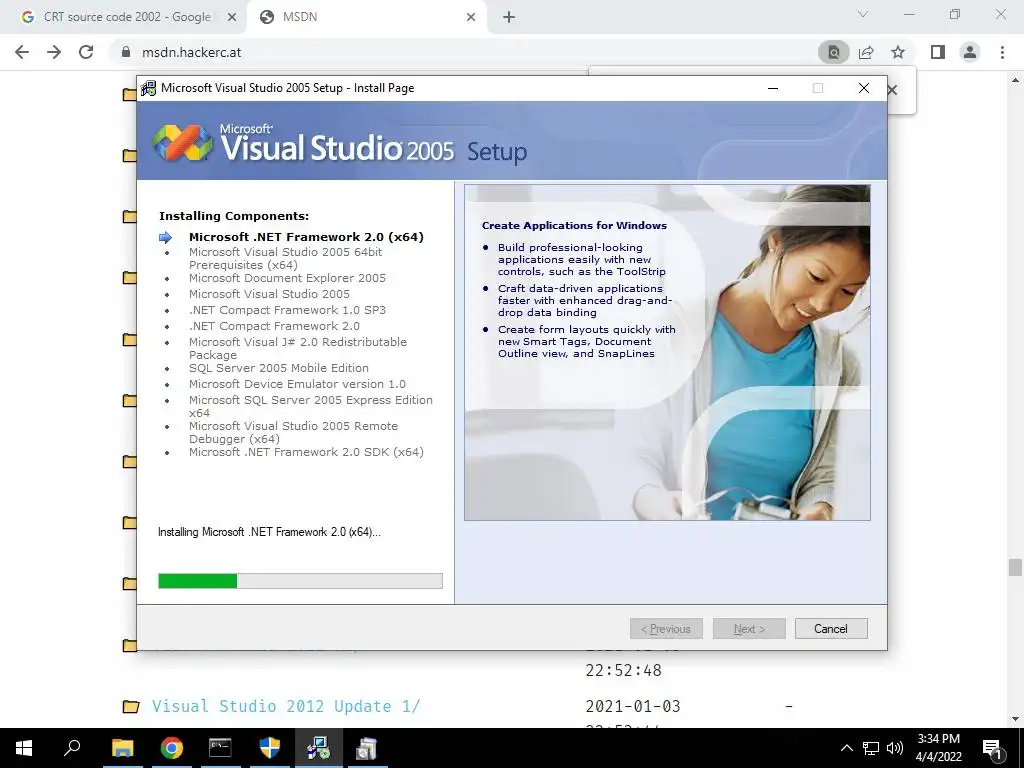
Task: Open a new Chrome tab
Action: point(509,18)
